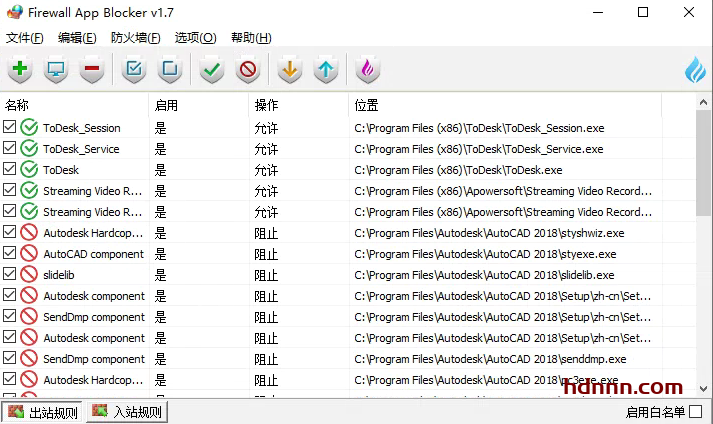The image size is (713, 424).
Task: Toggle the ToDesk_Session rule checkbox
Action: pos(10,126)
